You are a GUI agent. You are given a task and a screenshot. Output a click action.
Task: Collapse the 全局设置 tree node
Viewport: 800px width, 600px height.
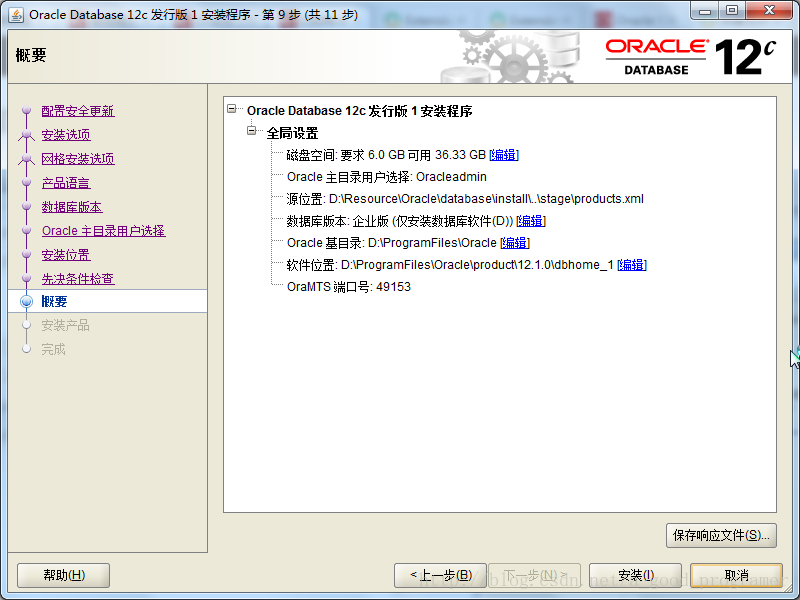point(252,131)
